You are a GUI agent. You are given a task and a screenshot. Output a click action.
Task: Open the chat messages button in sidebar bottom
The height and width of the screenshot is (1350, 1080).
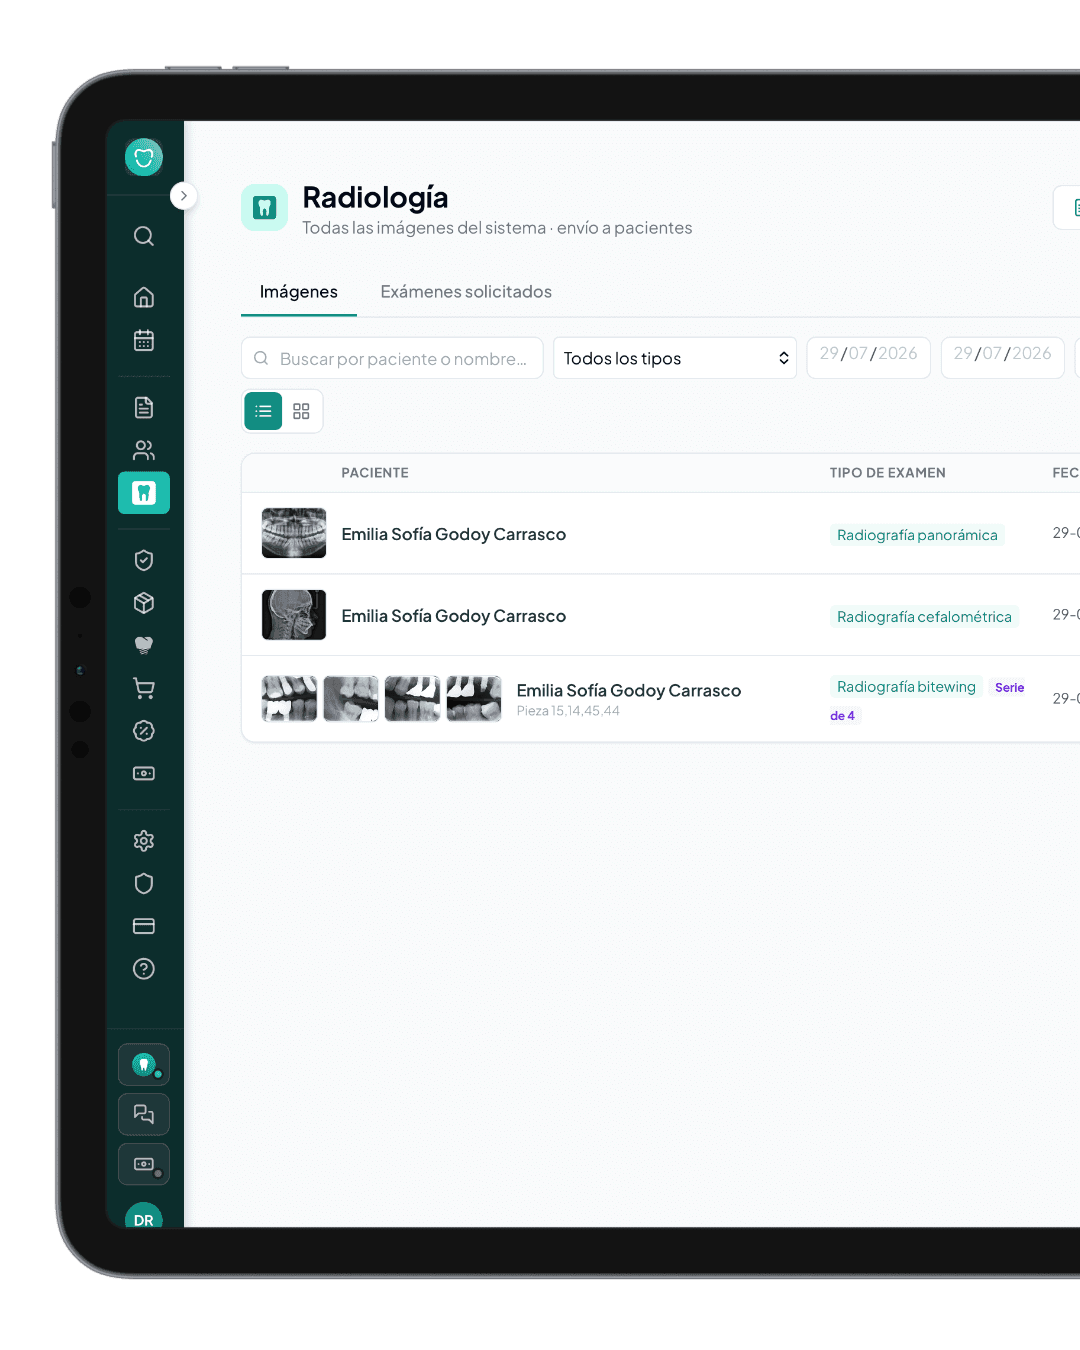point(144,1114)
